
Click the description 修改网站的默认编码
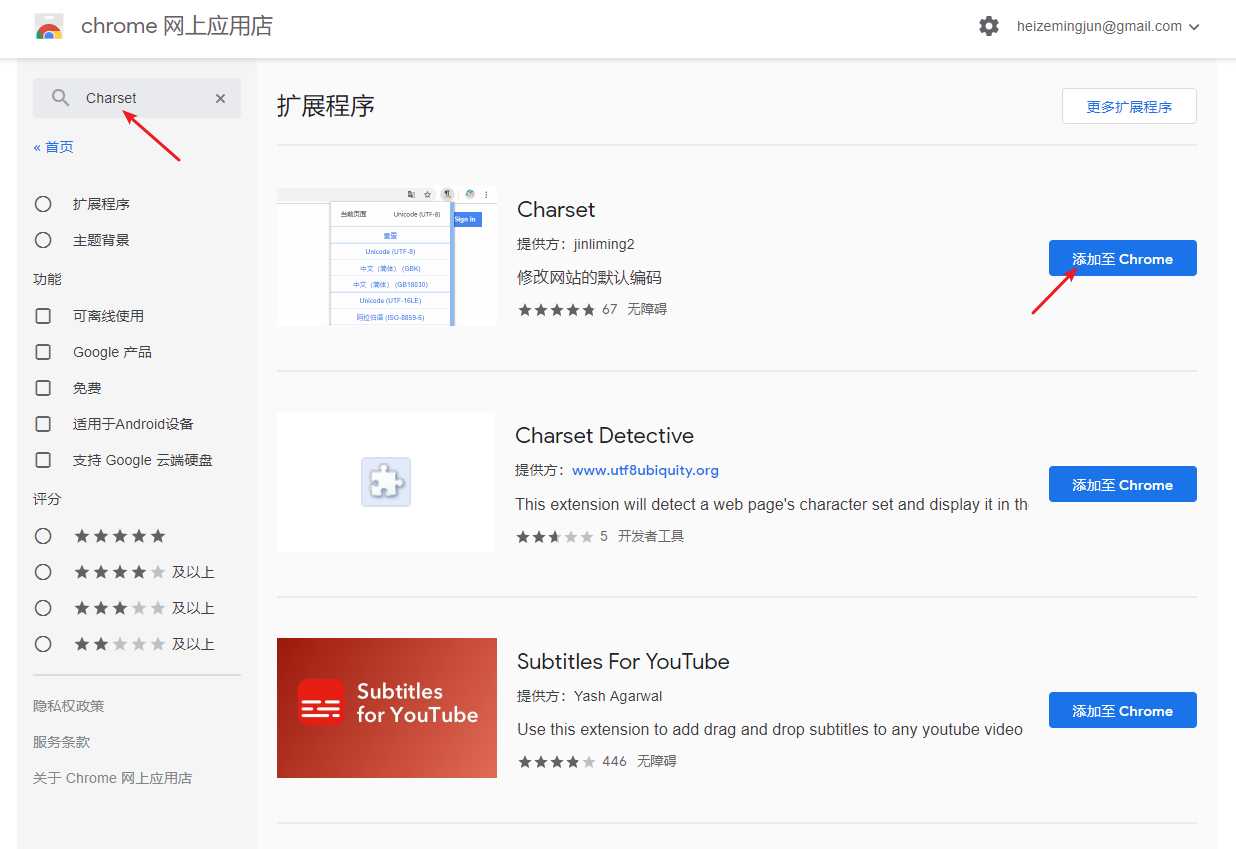coord(589,278)
